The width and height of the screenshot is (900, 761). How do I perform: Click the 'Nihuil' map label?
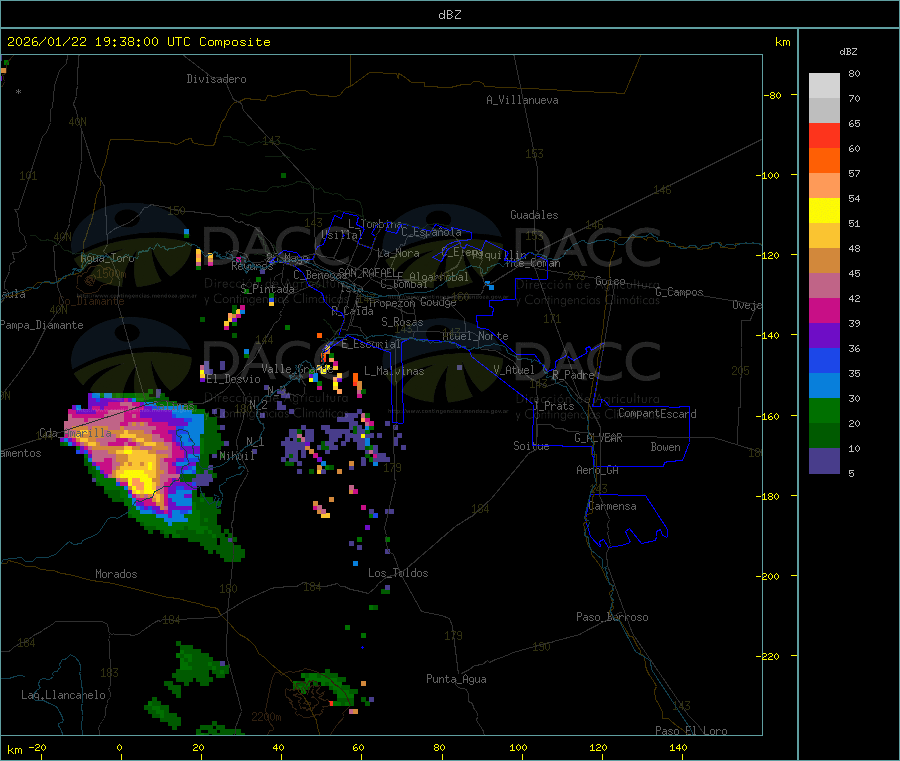237,456
